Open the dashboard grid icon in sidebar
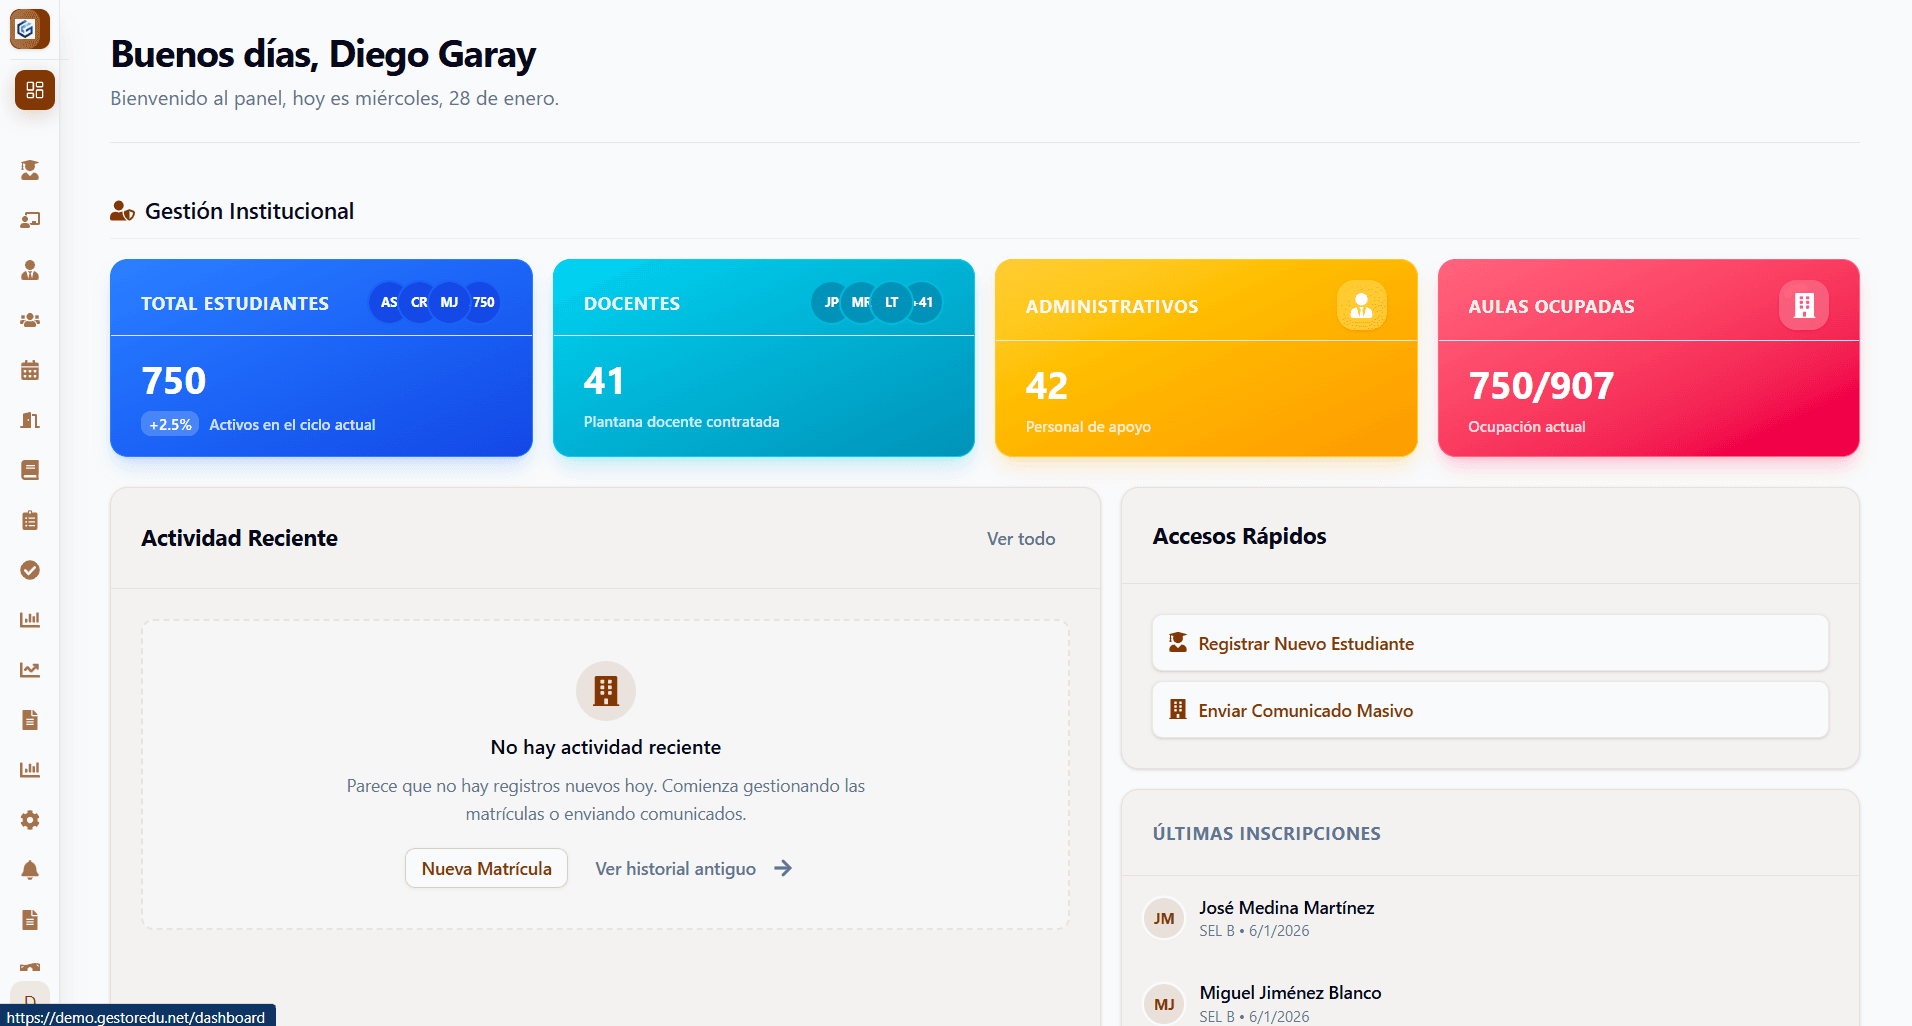The width and height of the screenshot is (1912, 1026). pos(35,90)
